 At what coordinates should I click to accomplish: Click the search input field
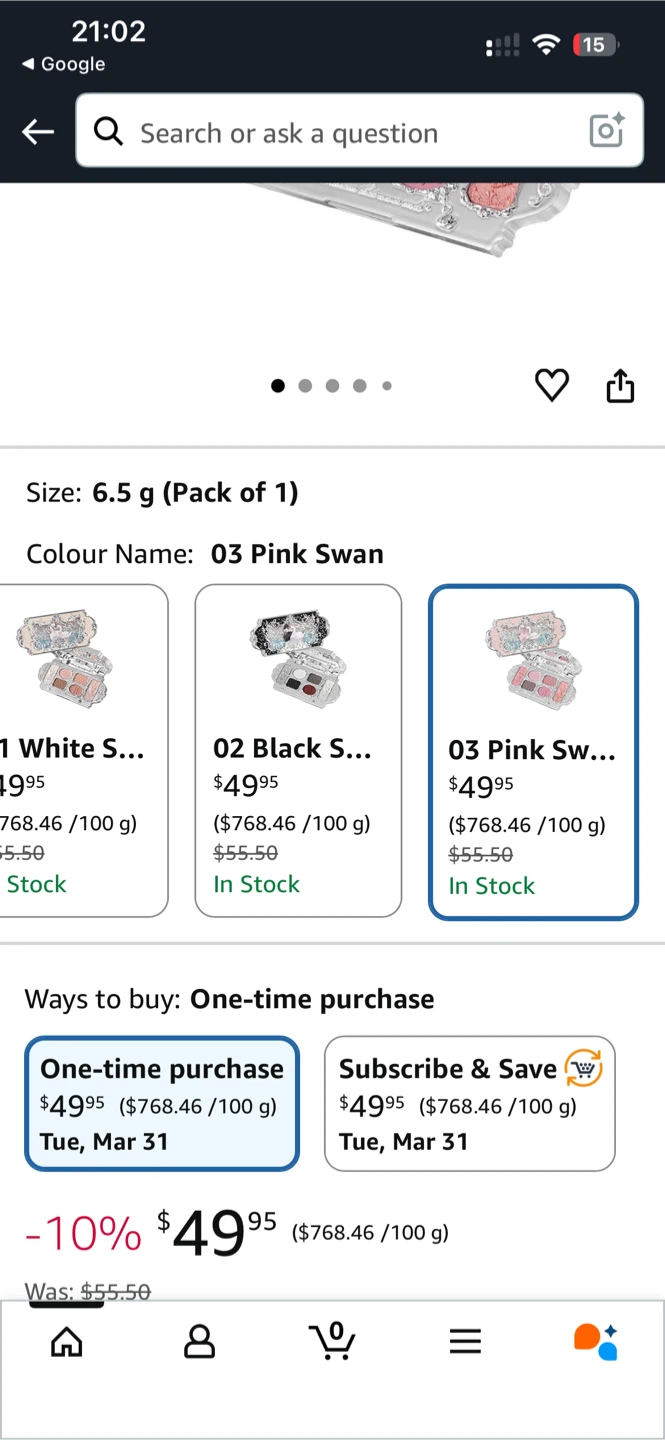point(350,133)
